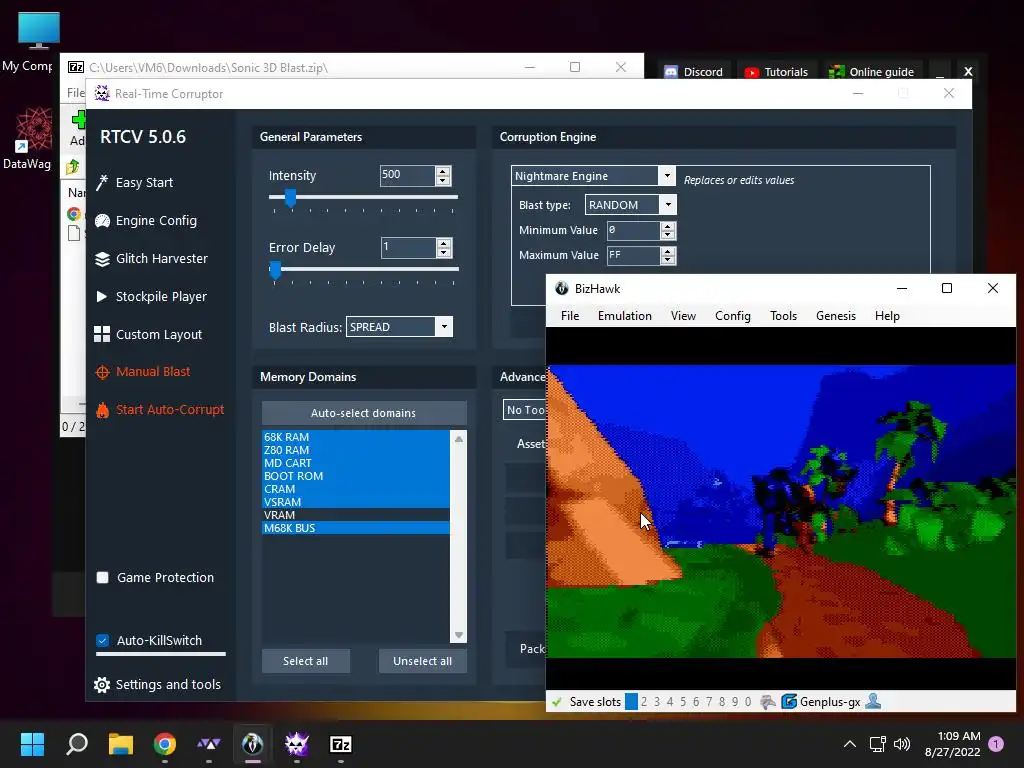
Task: Open the date and time clock
Action: [953, 744]
